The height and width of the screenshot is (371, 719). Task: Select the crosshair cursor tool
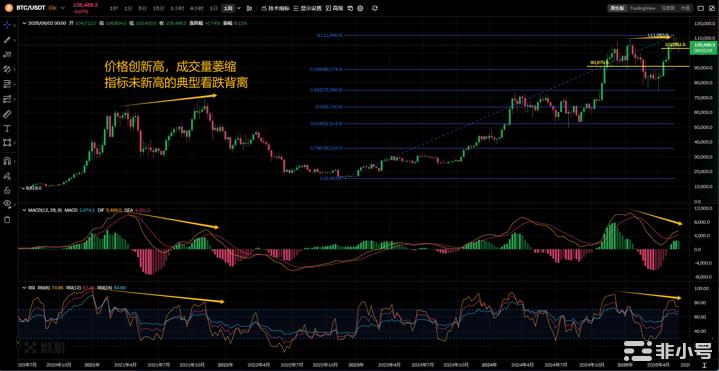(x=7, y=25)
